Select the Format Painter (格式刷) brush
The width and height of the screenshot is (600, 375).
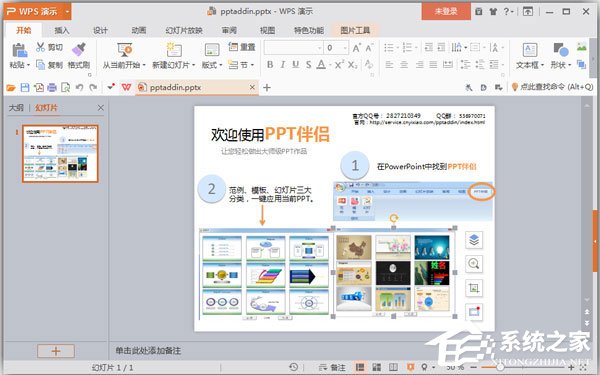79,49
